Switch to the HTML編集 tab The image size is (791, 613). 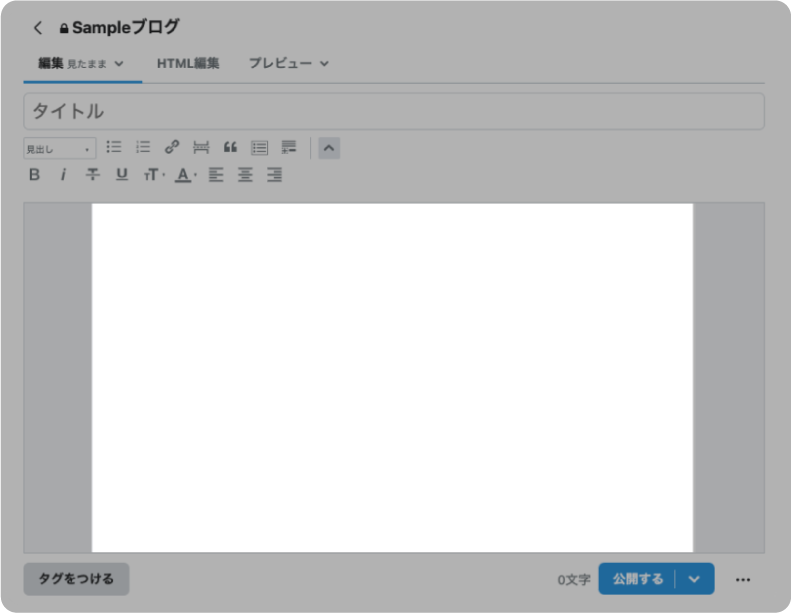188,63
